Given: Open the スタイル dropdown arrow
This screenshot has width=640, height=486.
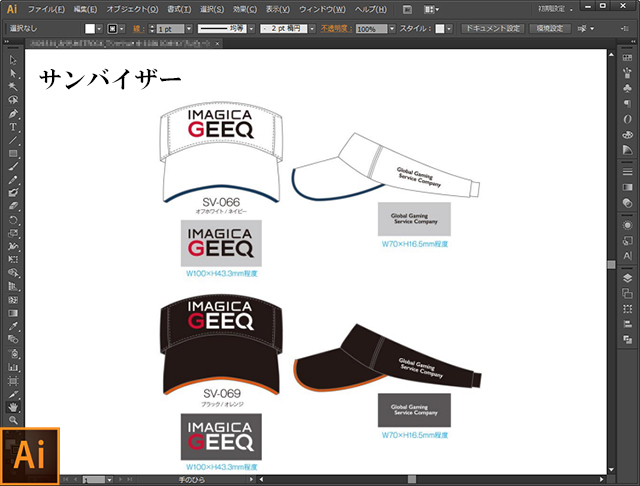Looking at the screenshot, I should pos(449,29).
